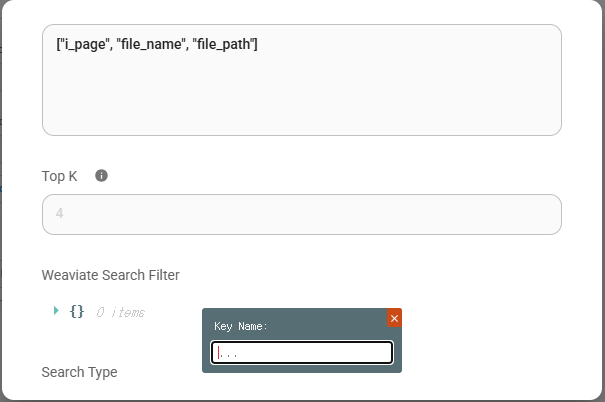
Task: Click the Key Name label text
Action: (x=241, y=326)
